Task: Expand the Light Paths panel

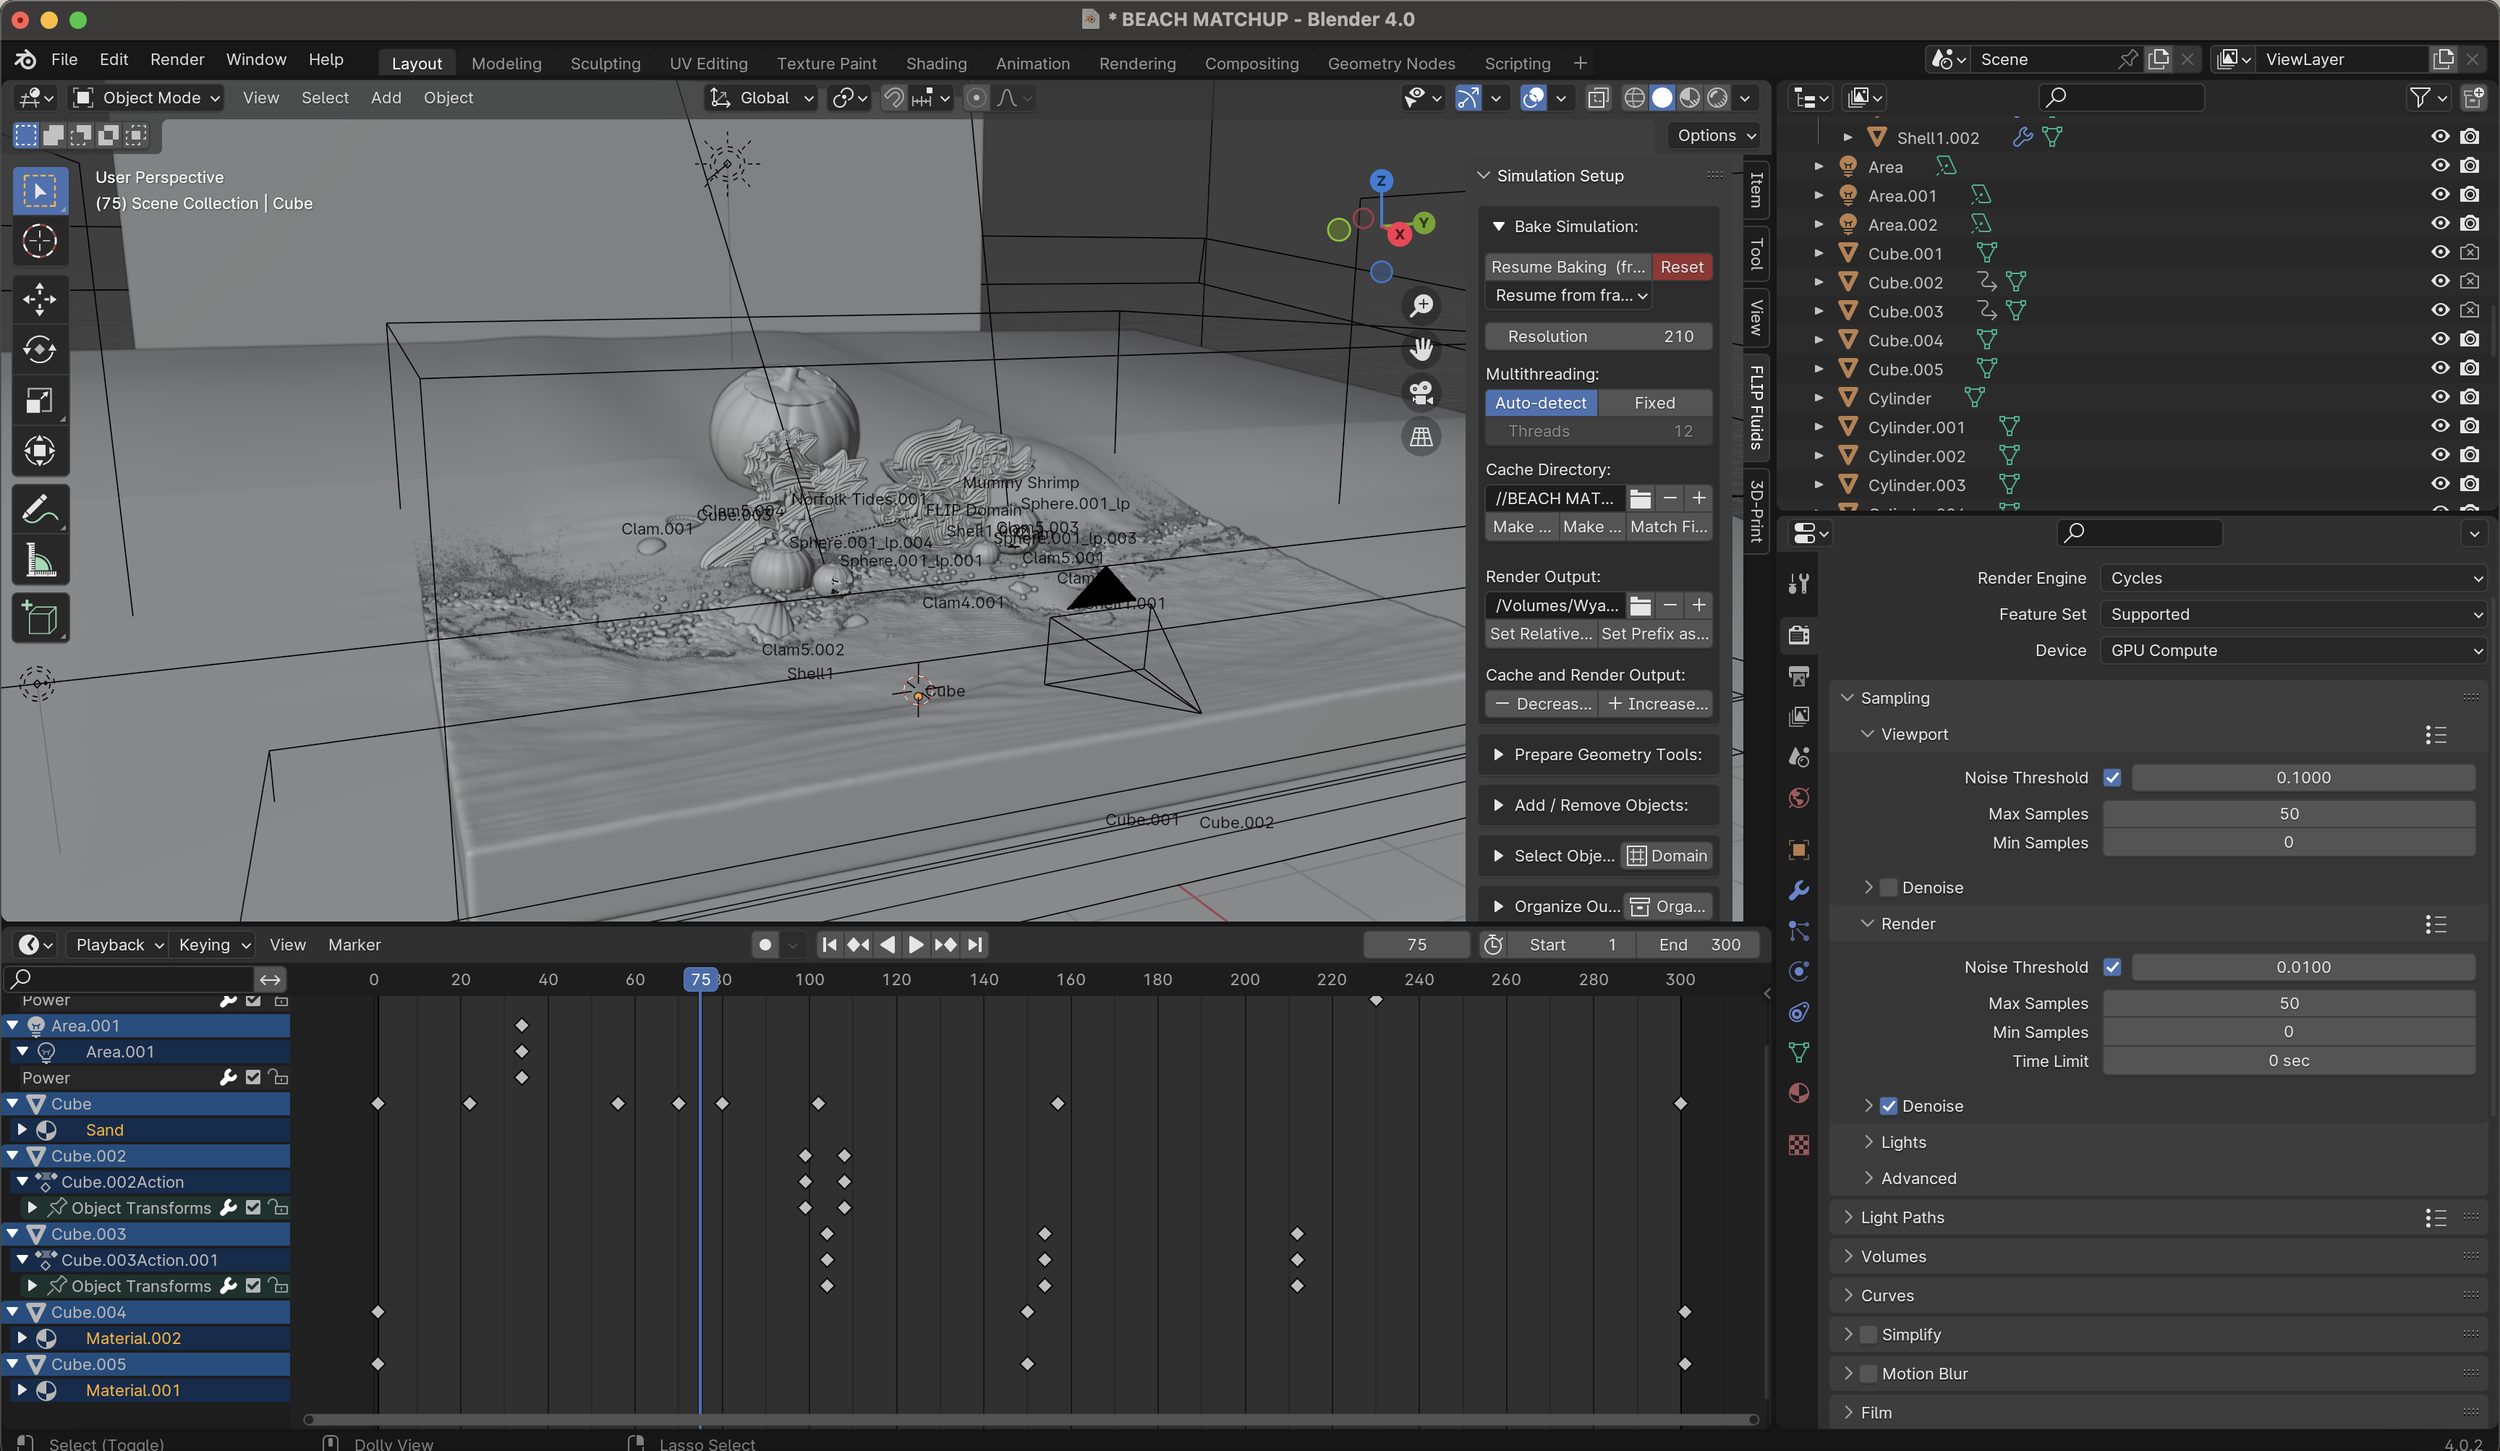Action: [x=1902, y=1217]
